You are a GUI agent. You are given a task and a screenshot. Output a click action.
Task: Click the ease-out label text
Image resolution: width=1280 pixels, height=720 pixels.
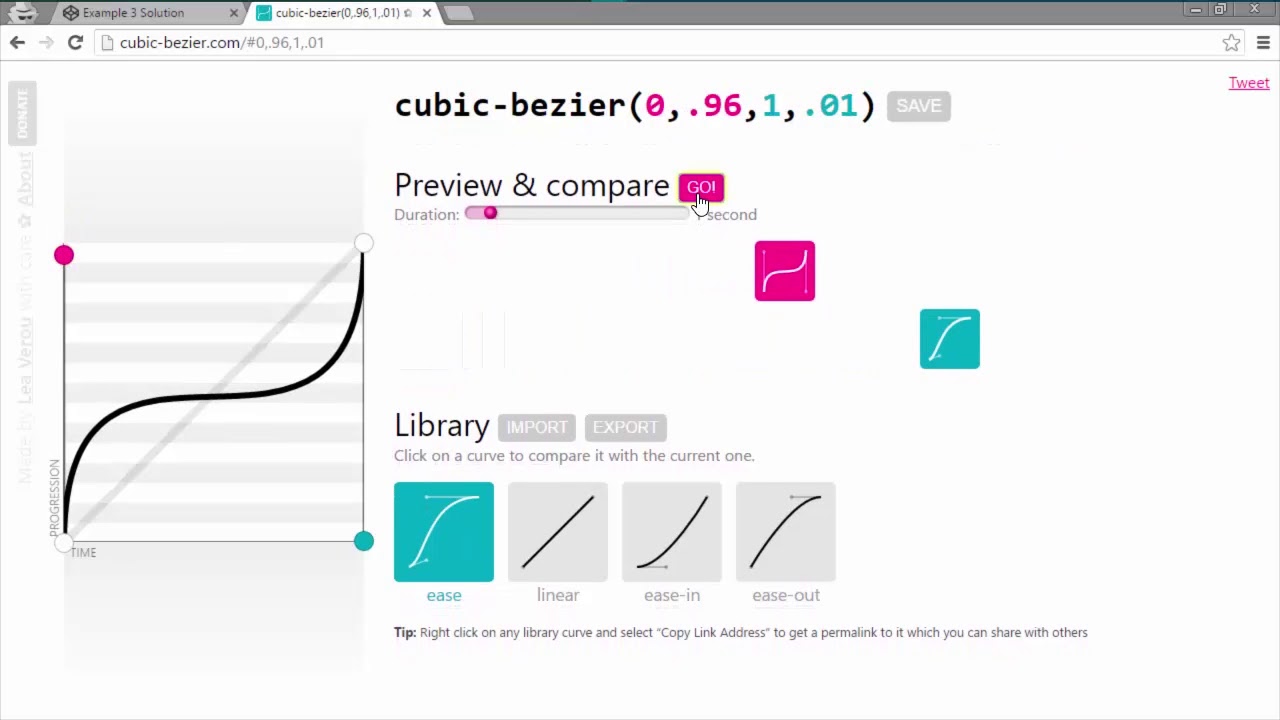coord(786,595)
